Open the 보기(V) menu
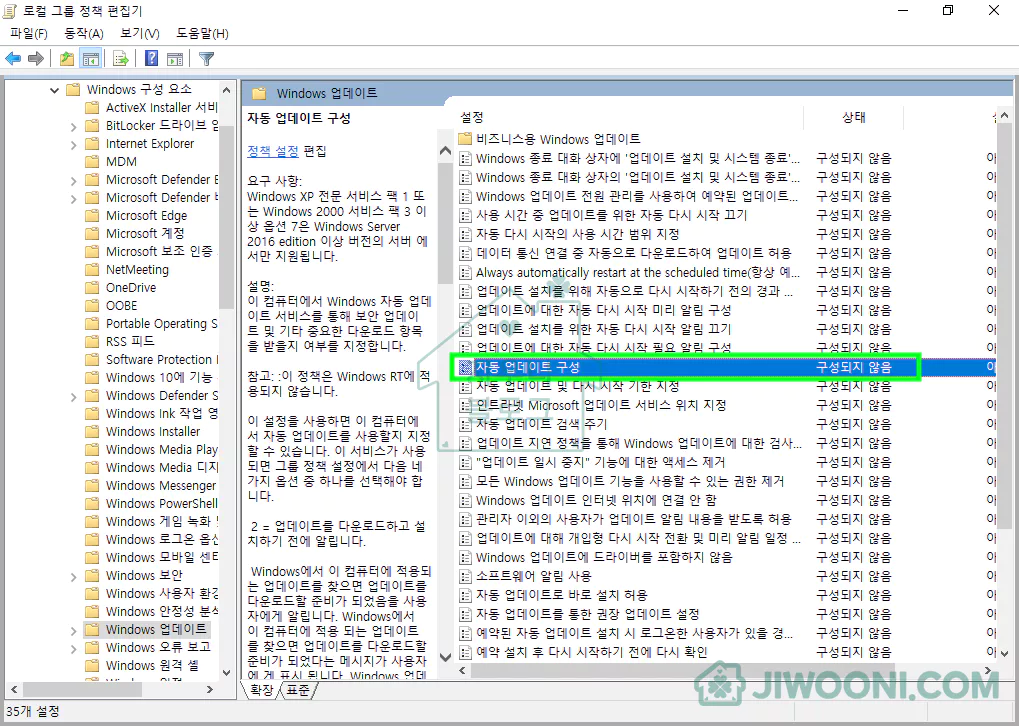 pos(140,33)
